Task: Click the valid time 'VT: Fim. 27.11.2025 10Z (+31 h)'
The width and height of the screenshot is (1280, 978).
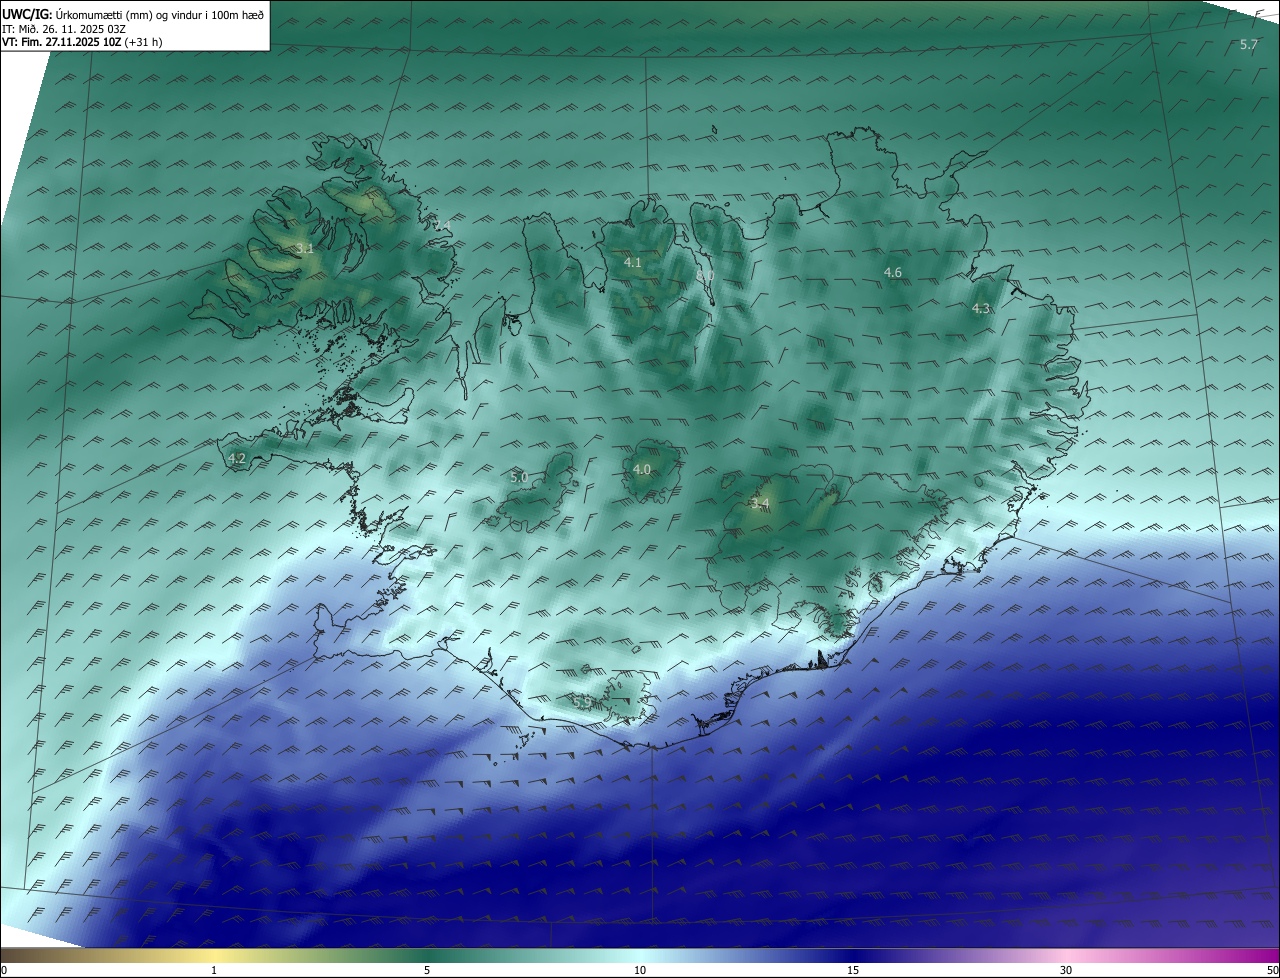Action: [82, 42]
